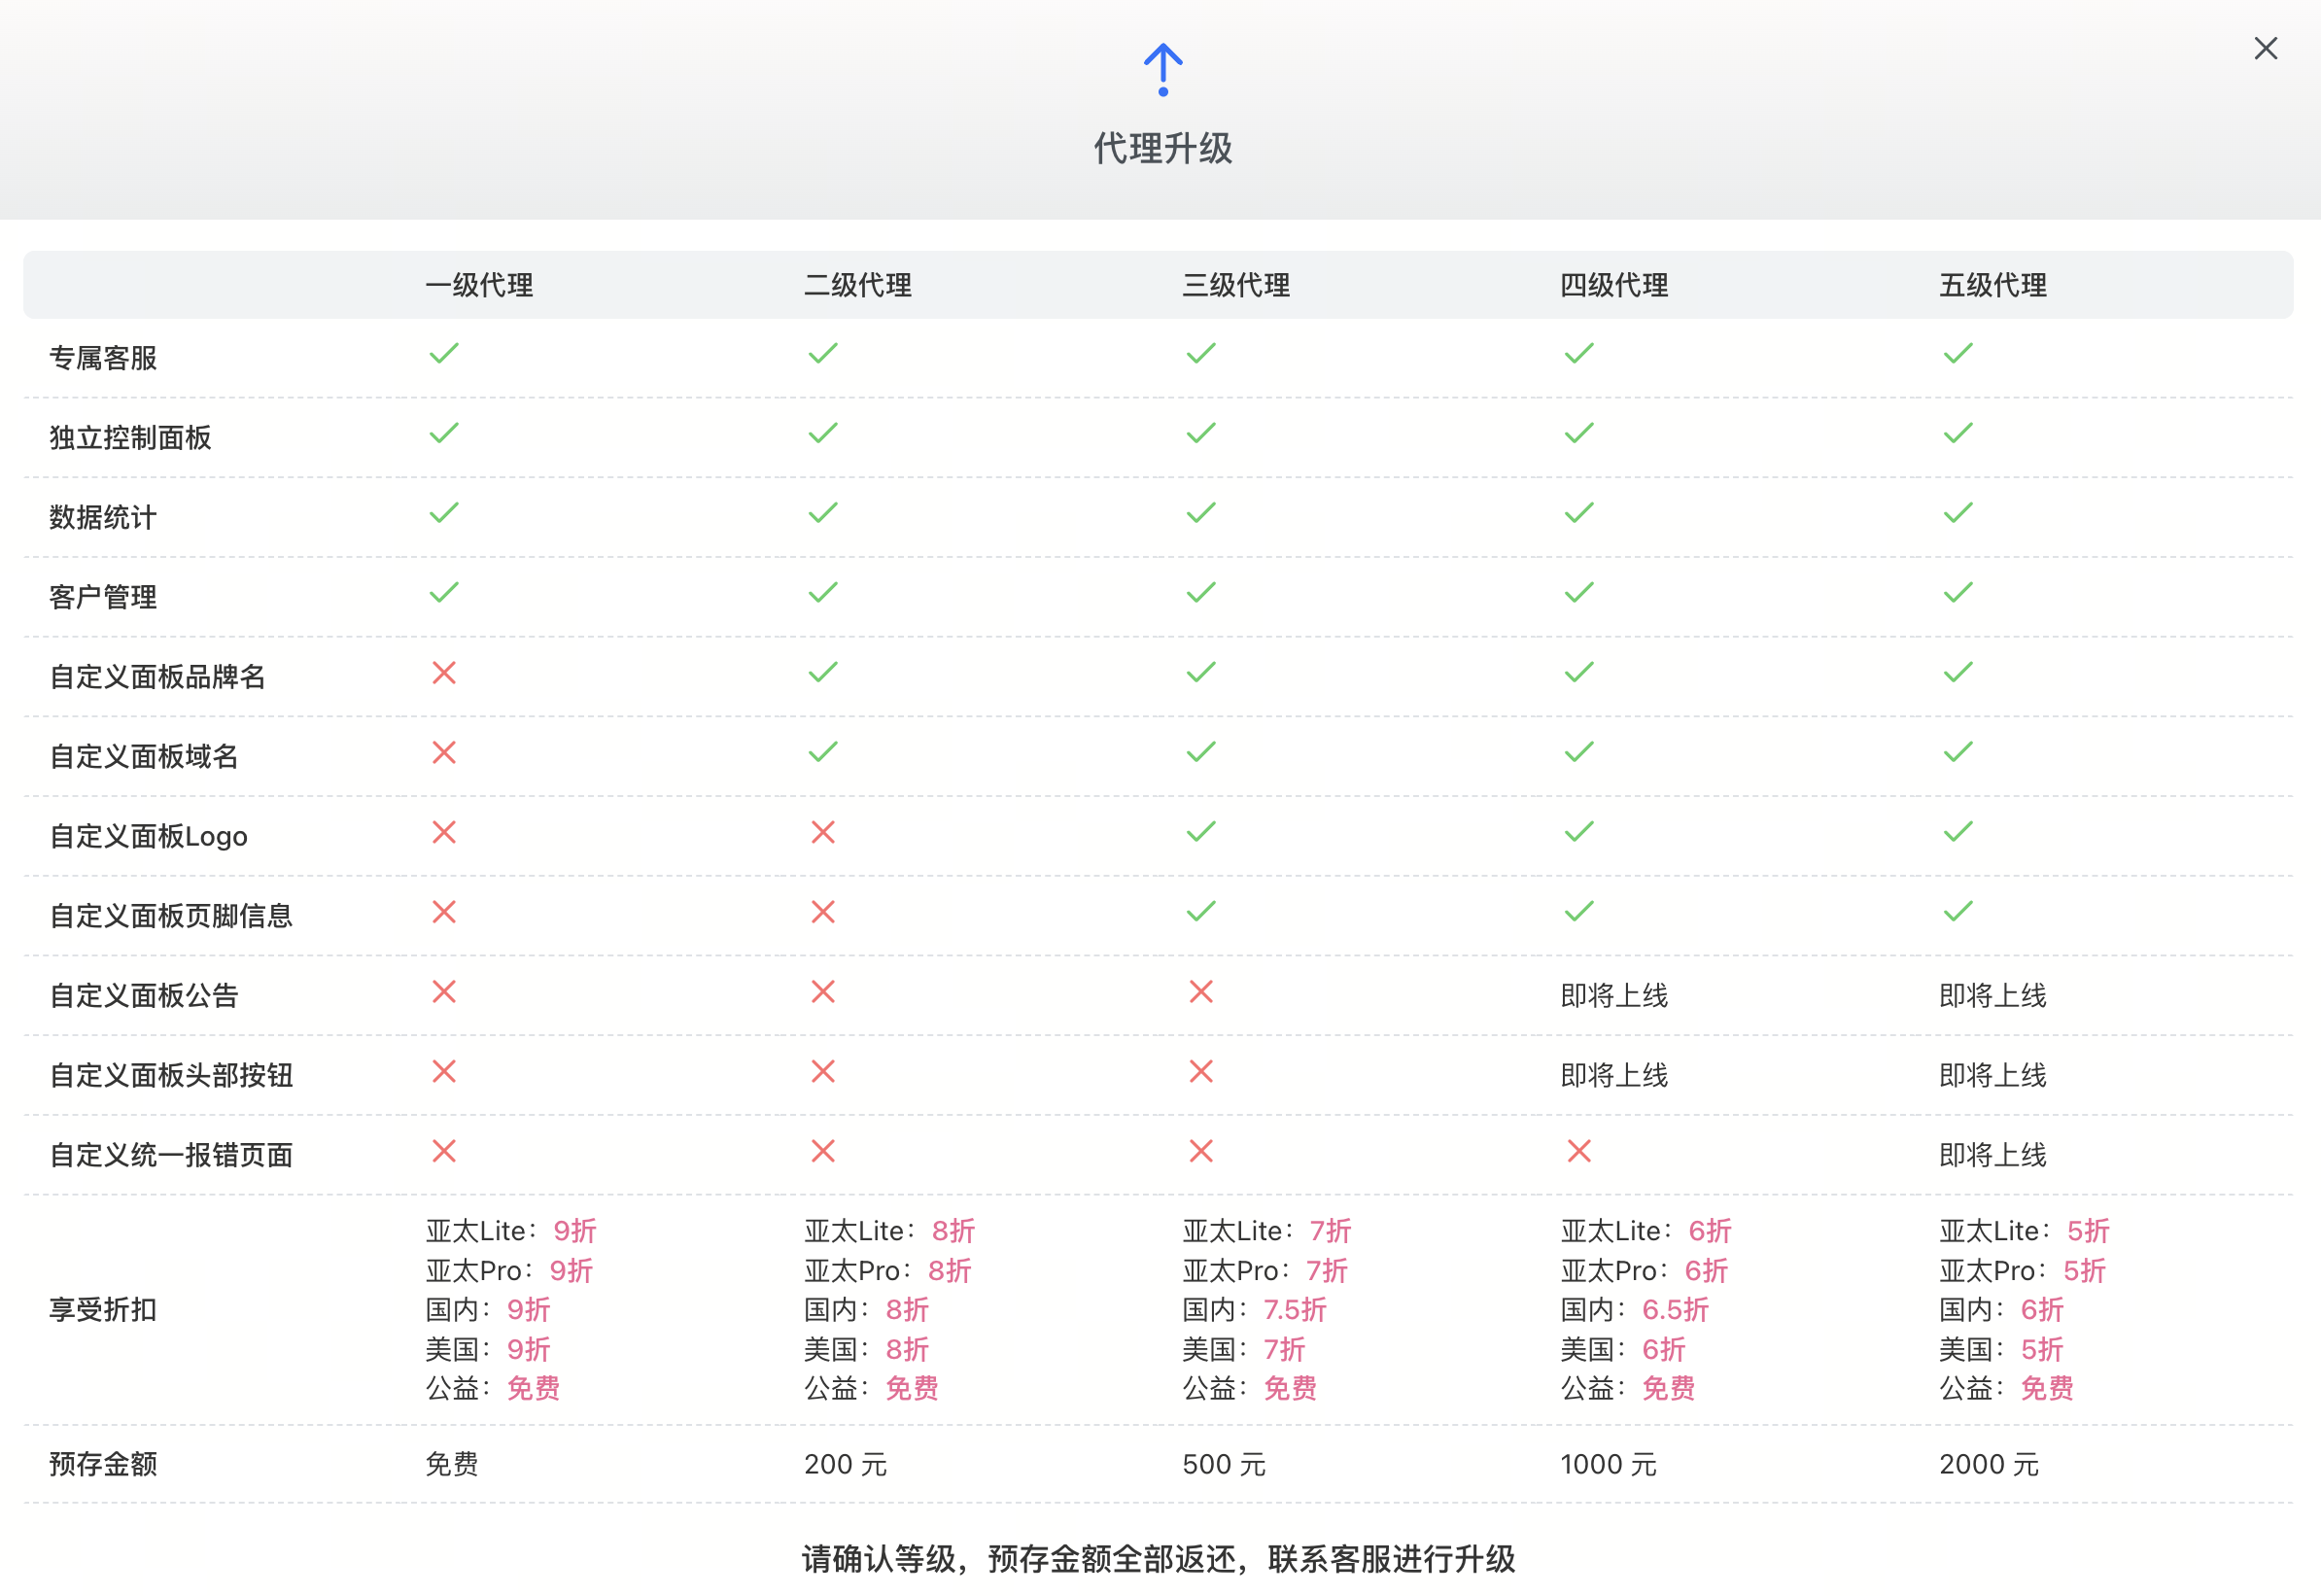Viewport: 2321px width, 1596px height.
Task: Select the 五级代理 column header
Action: [1991, 285]
